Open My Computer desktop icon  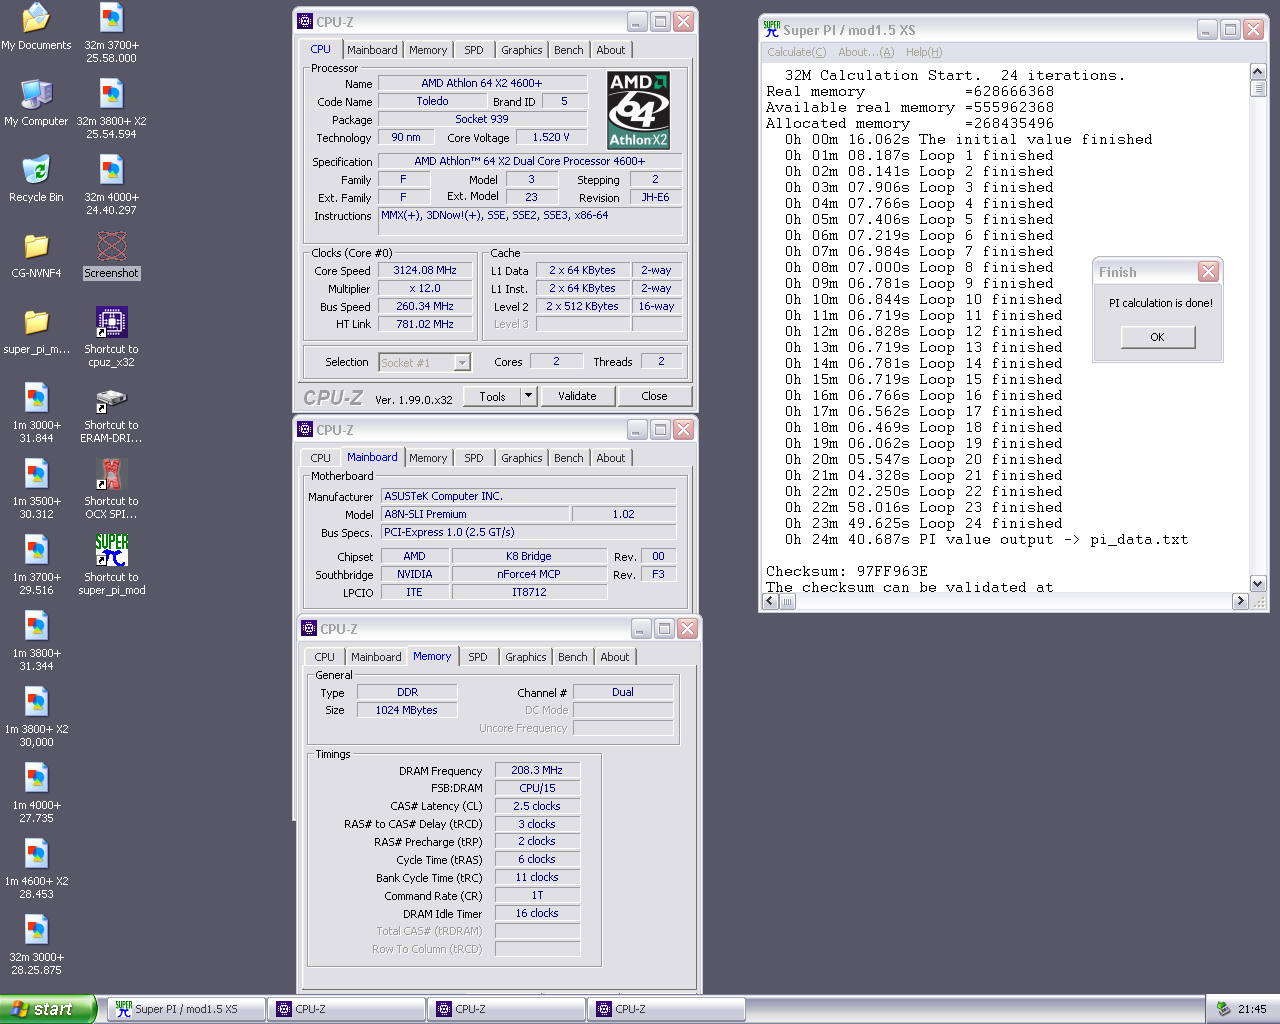click(x=36, y=103)
